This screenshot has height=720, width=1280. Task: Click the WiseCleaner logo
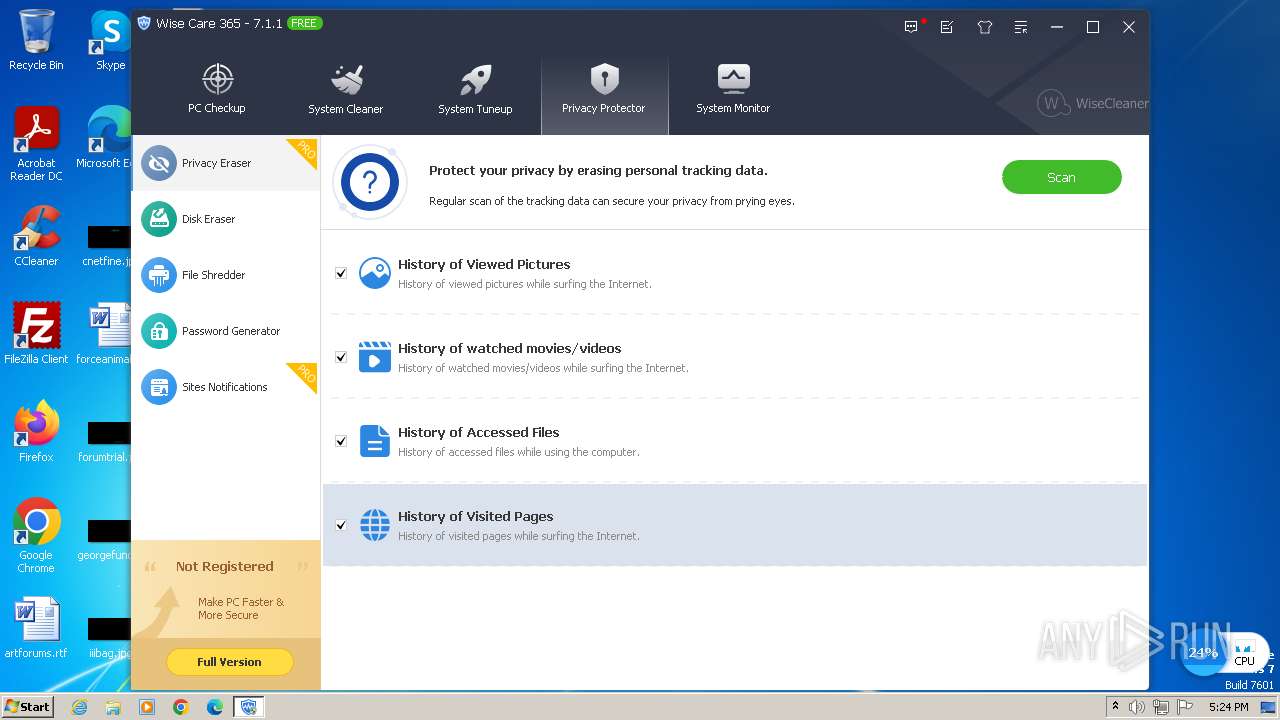click(1093, 103)
